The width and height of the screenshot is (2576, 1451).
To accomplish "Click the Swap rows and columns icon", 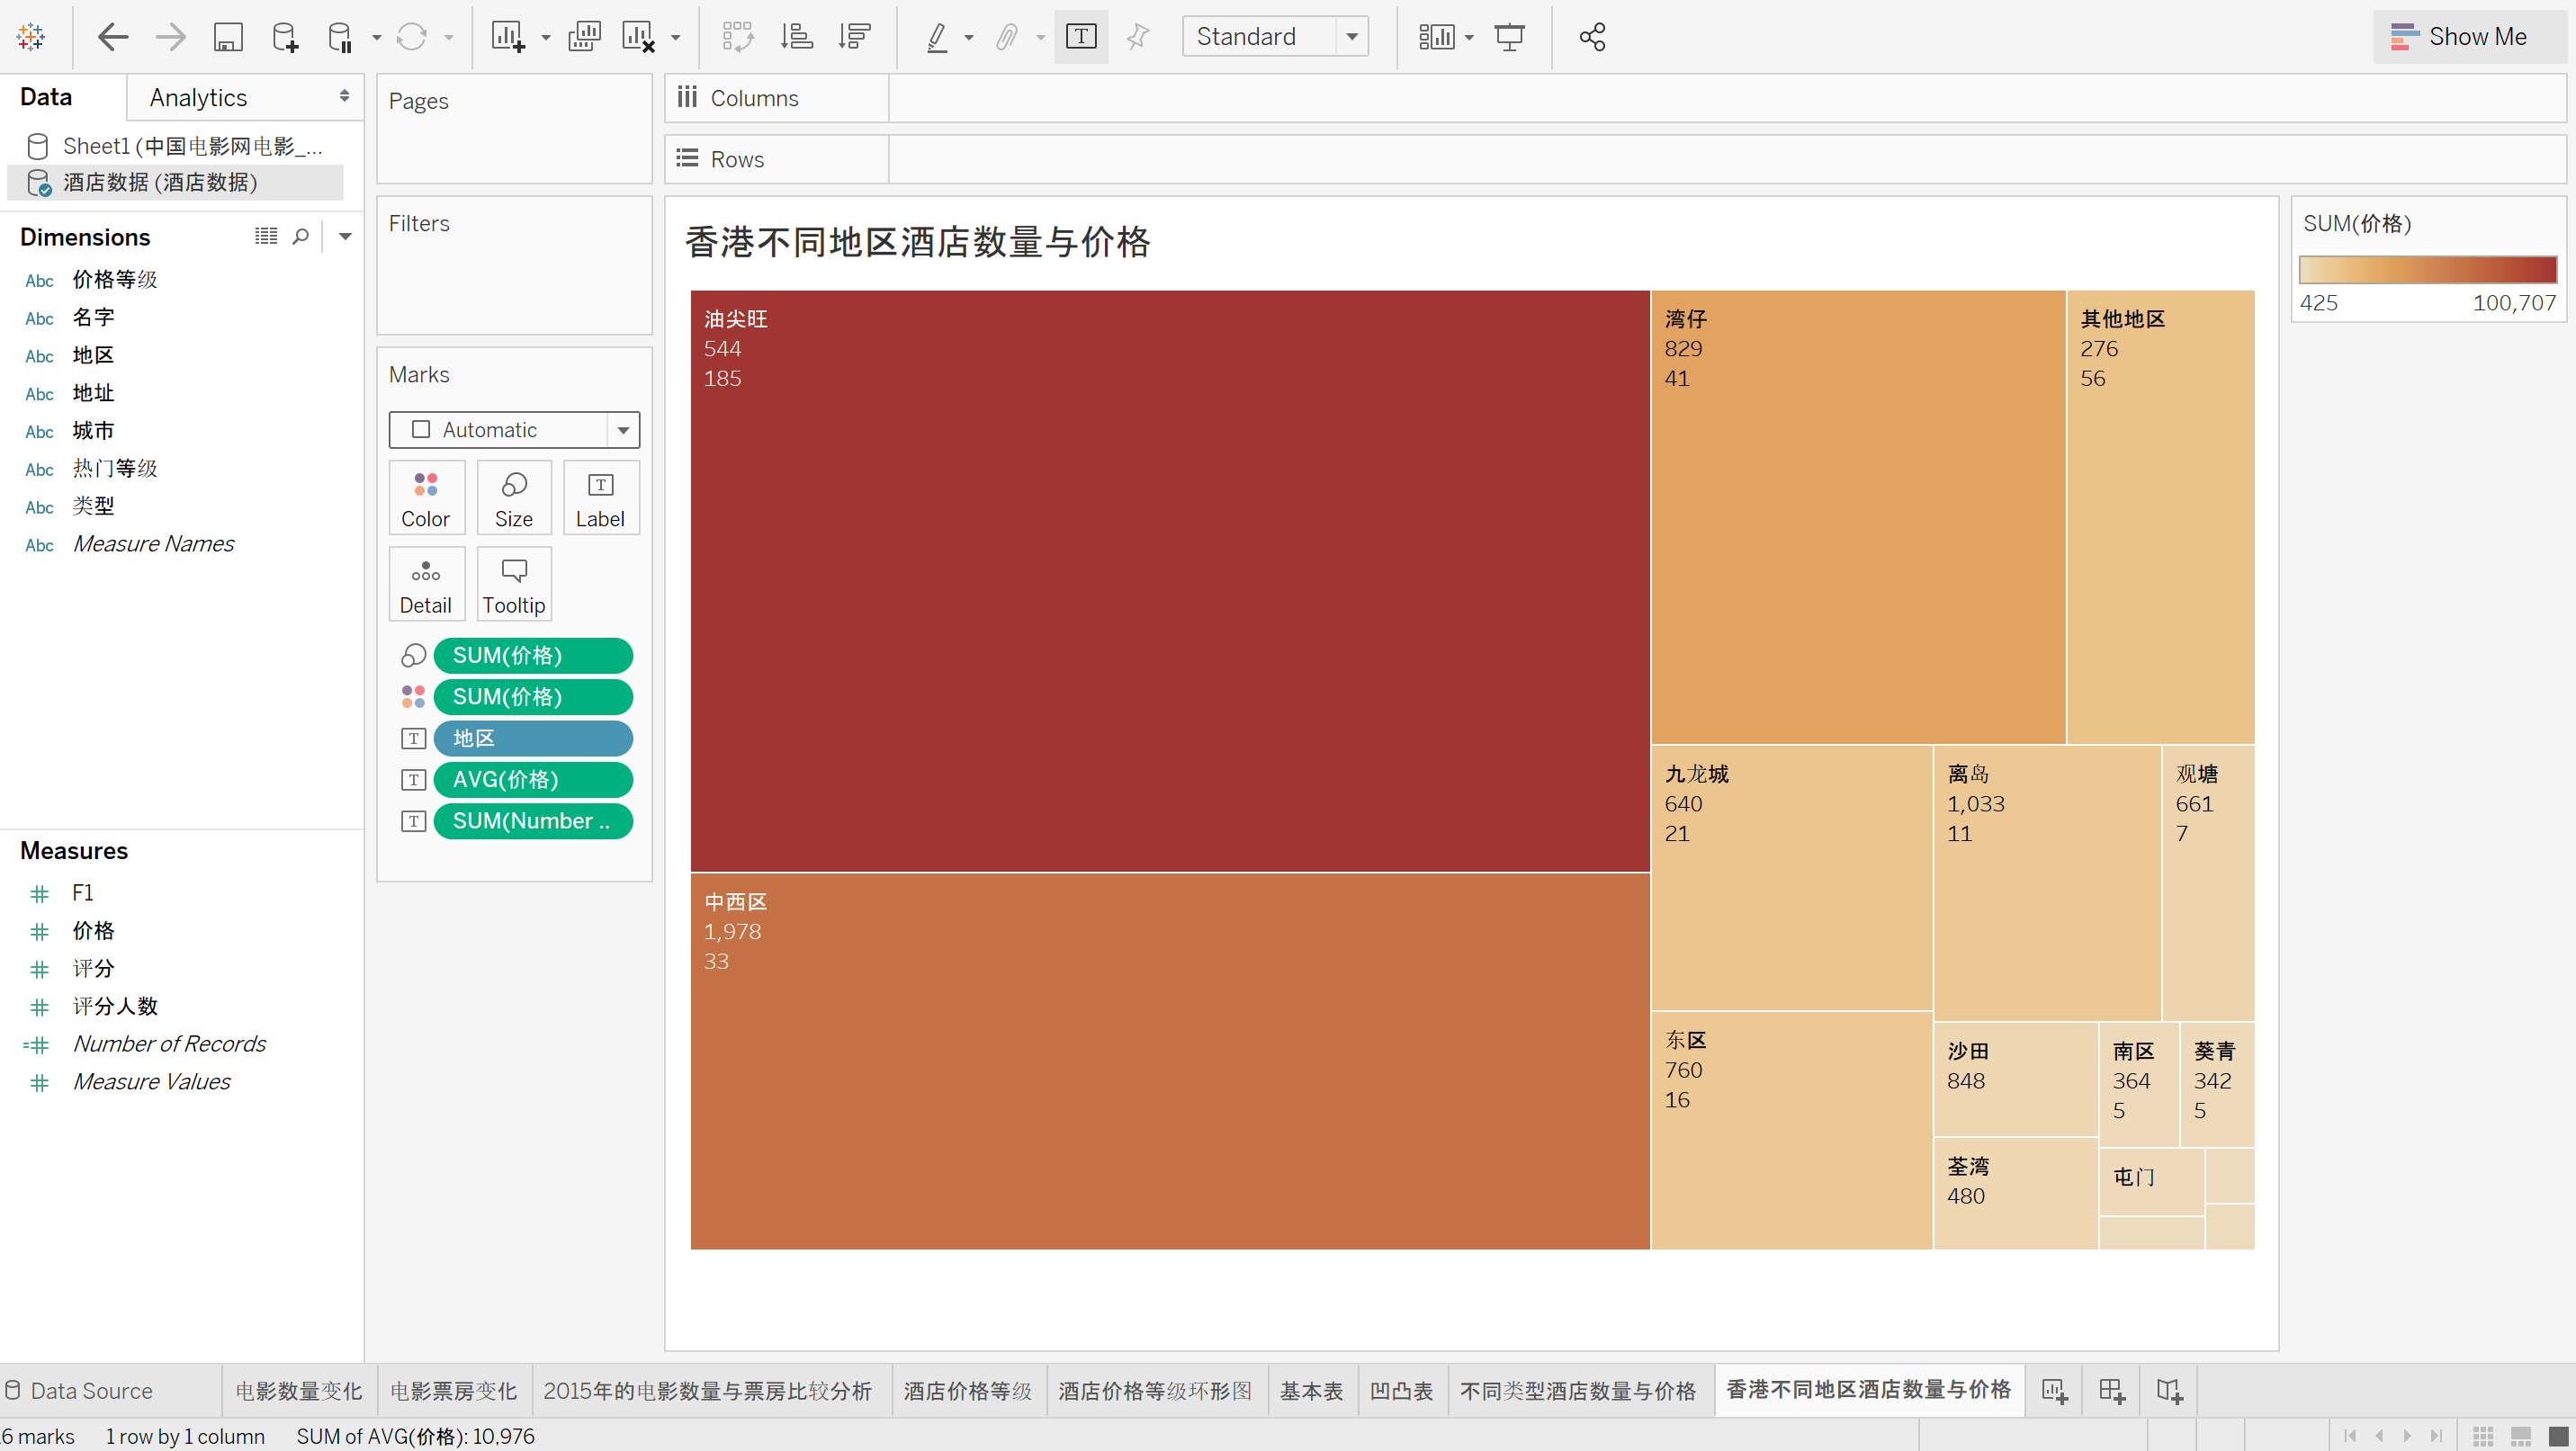I will click(737, 37).
